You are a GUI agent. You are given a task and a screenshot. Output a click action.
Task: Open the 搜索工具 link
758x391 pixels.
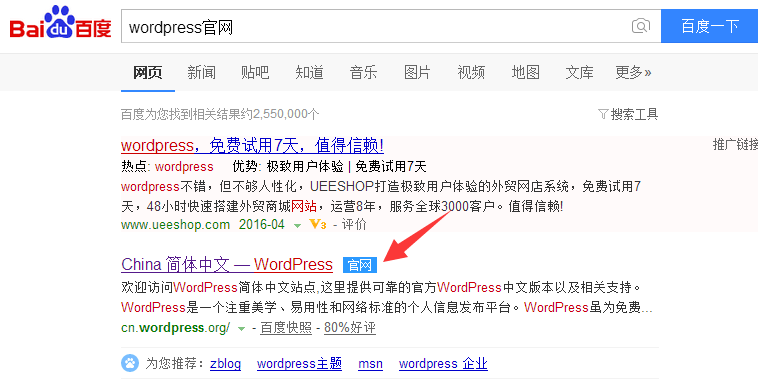pyautogui.click(x=634, y=115)
